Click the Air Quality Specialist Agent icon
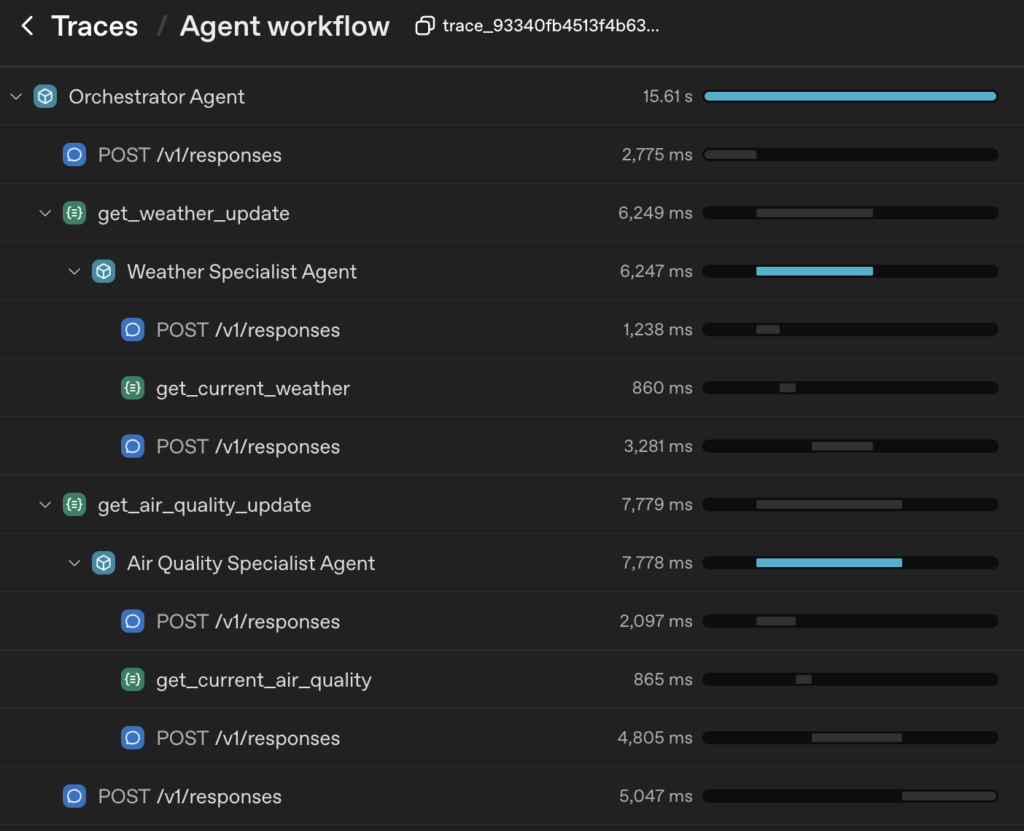1024x831 pixels. point(103,563)
